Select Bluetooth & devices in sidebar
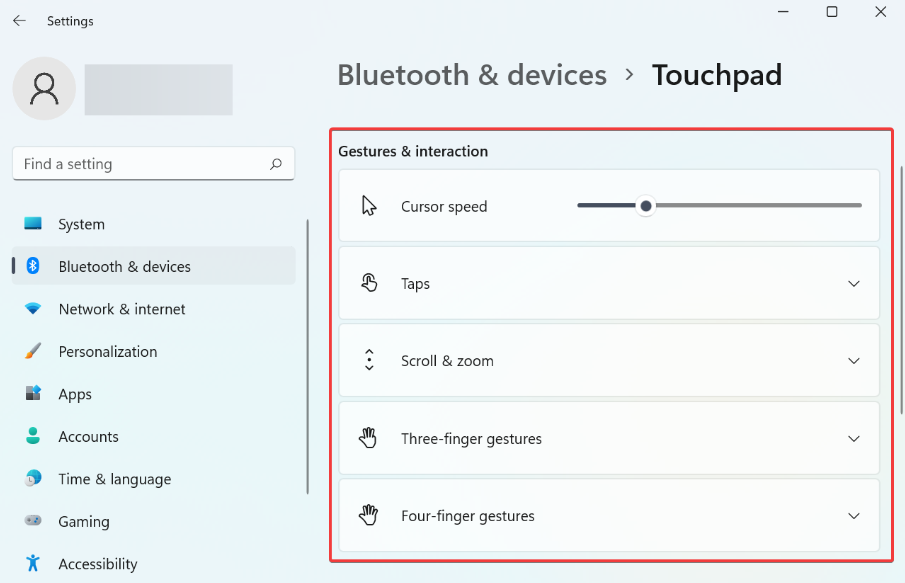 pyautogui.click(x=124, y=267)
